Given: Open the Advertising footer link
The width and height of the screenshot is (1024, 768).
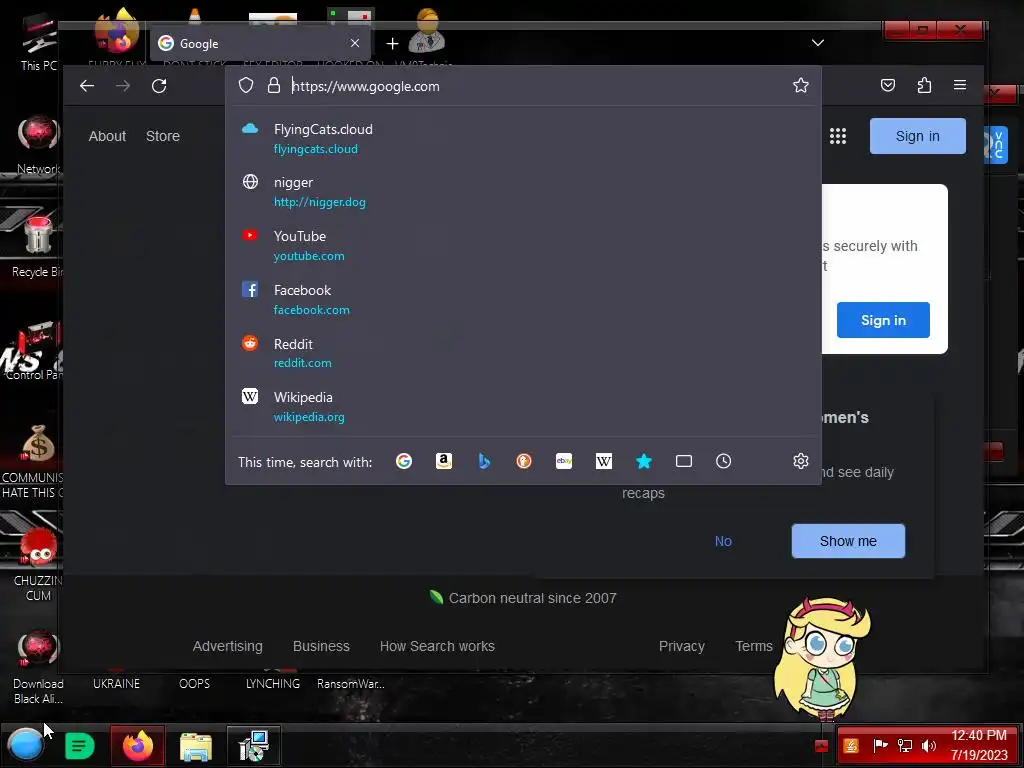Looking at the screenshot, I should point(227,646).
